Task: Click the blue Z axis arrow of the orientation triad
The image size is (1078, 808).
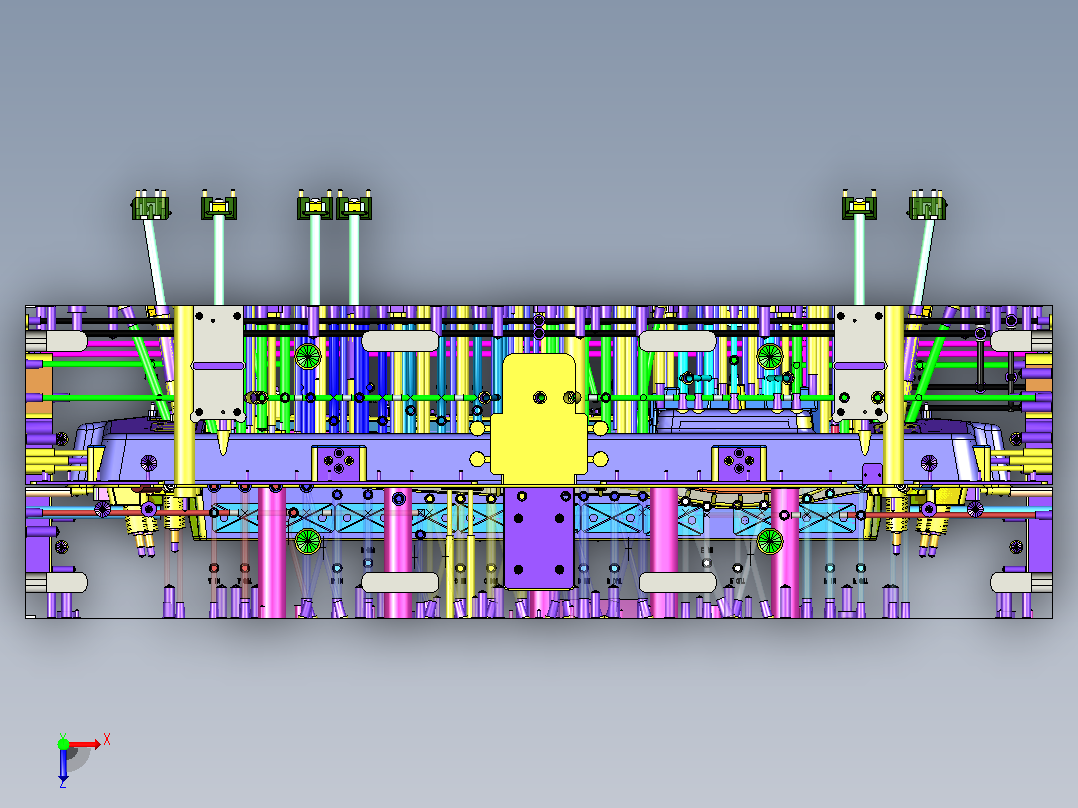Action: point(63,765)
